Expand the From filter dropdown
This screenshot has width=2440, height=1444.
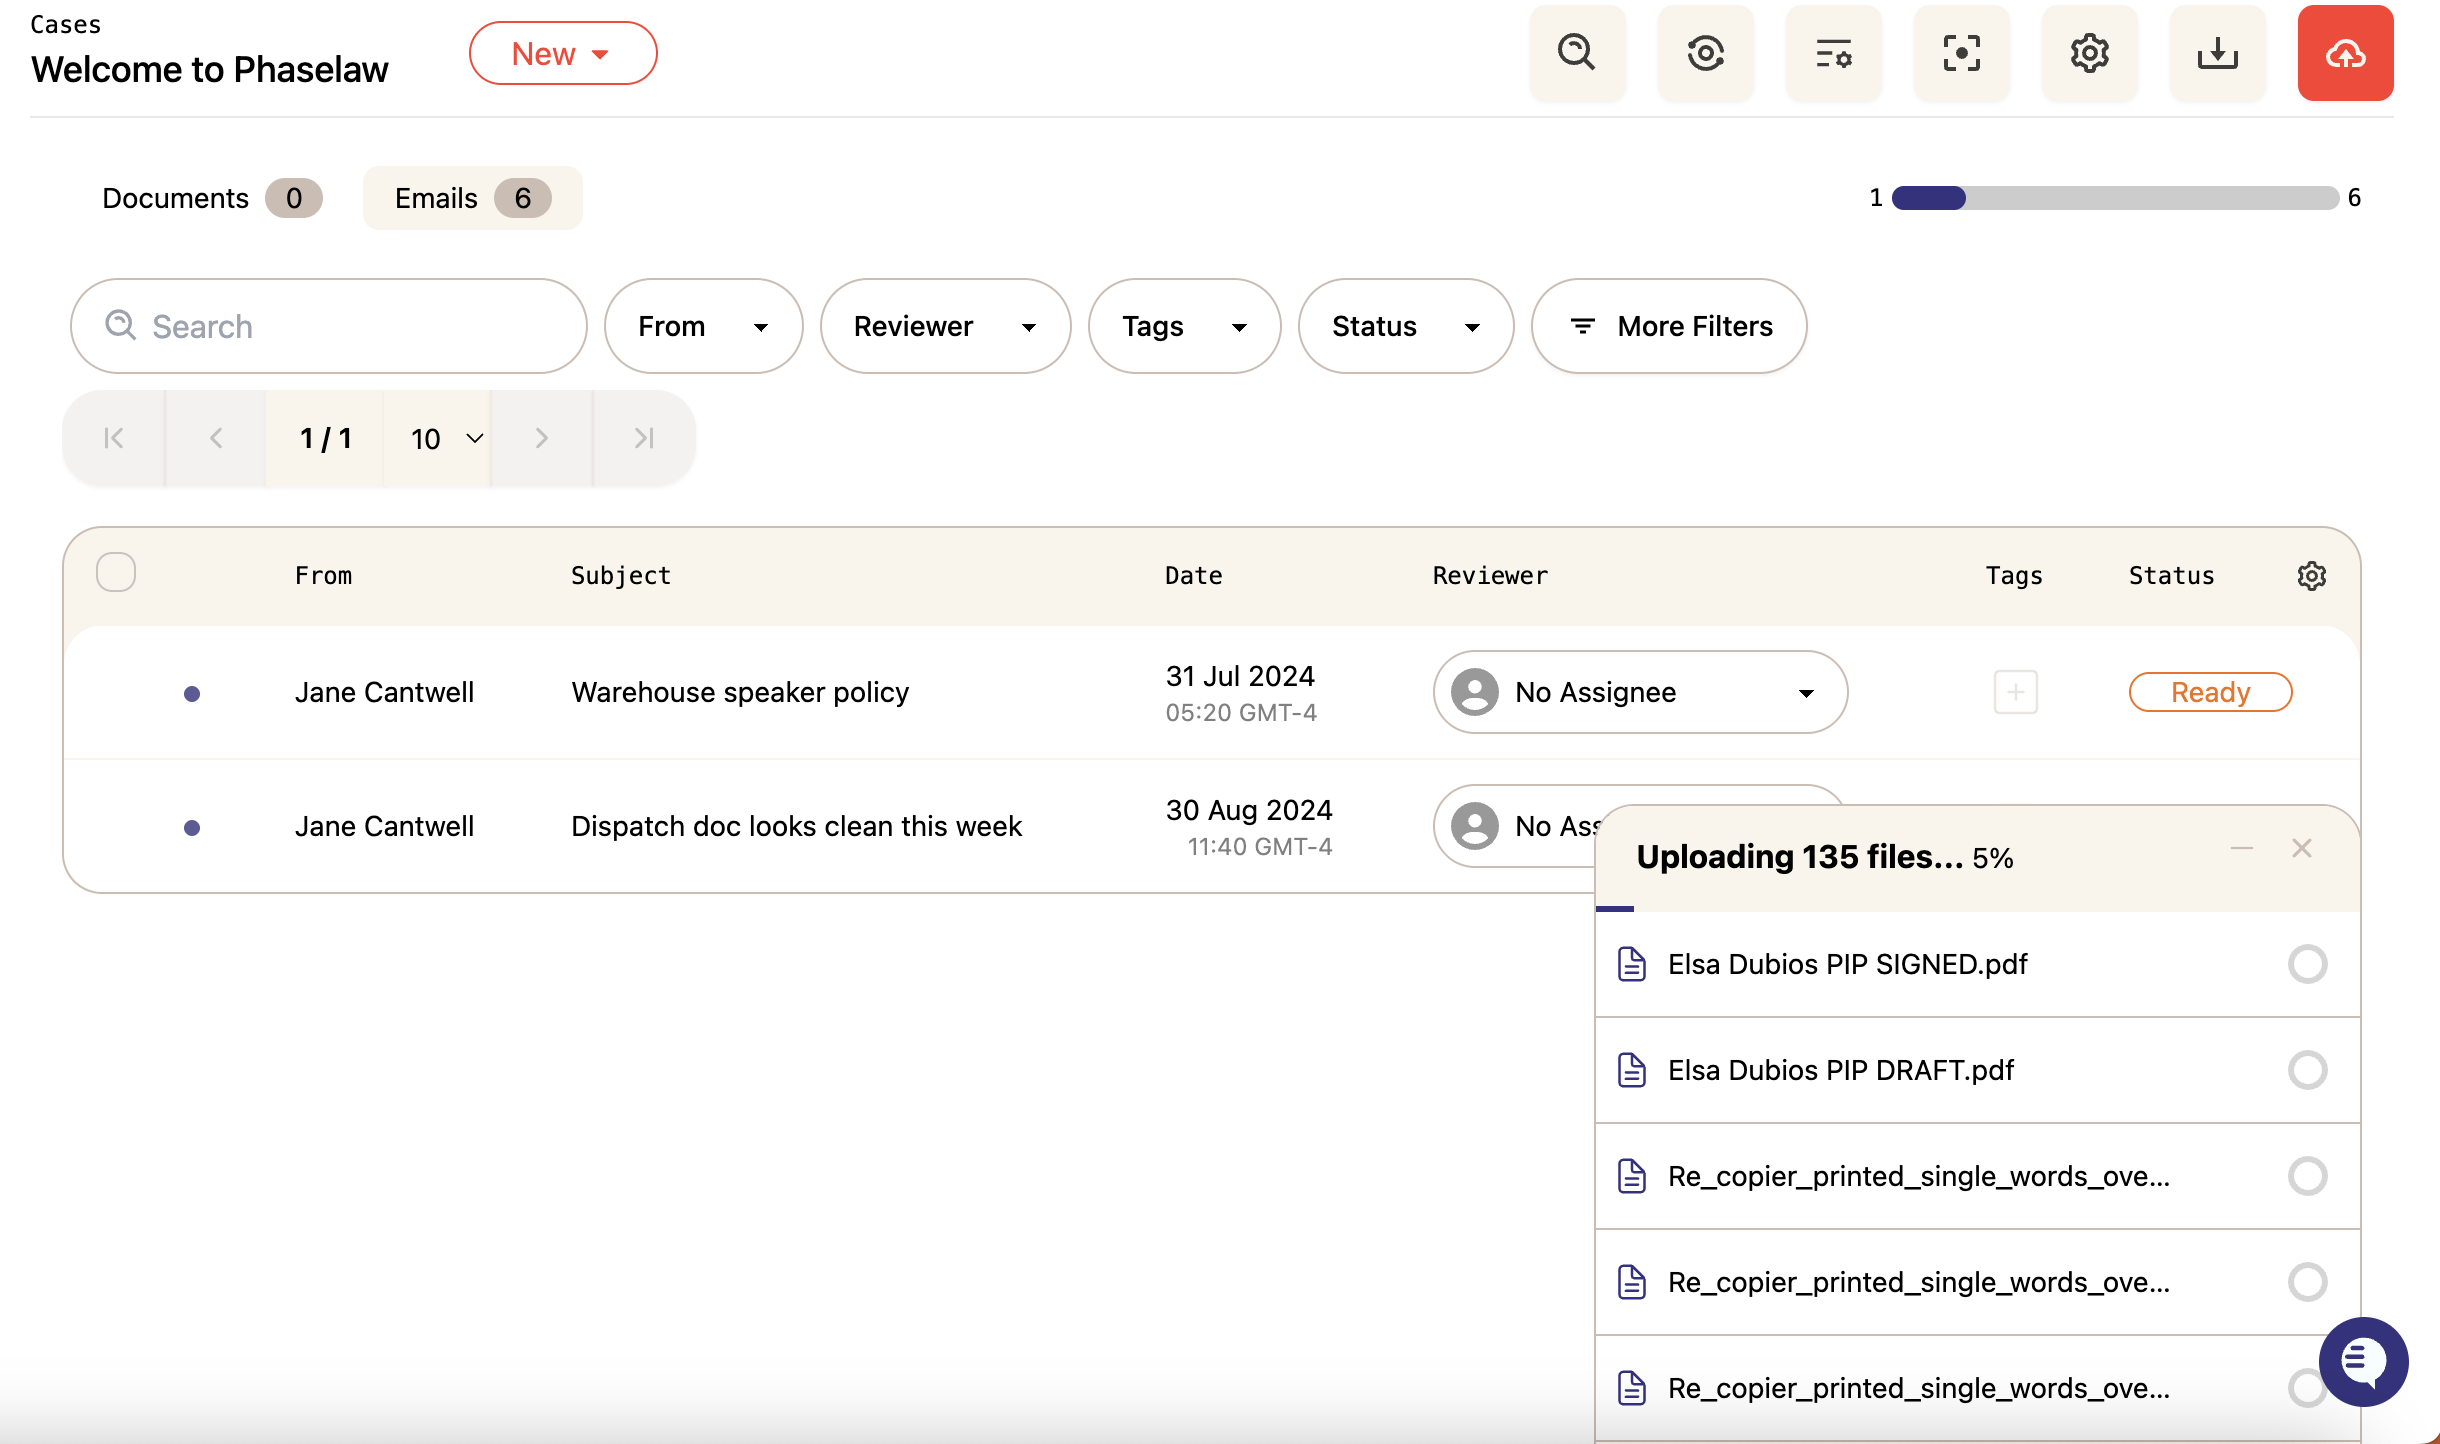point(703,326)
